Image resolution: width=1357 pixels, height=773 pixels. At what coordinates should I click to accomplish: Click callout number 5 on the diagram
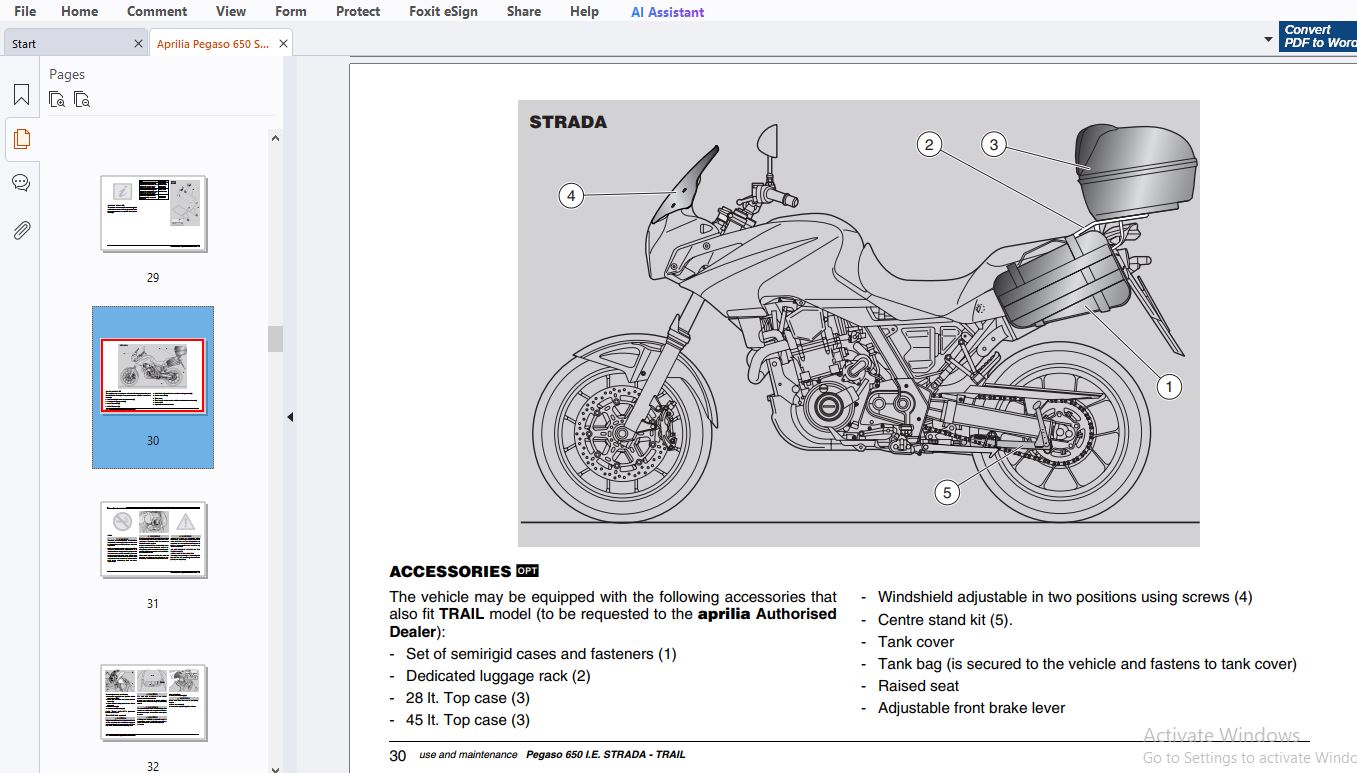coord(947,492)
